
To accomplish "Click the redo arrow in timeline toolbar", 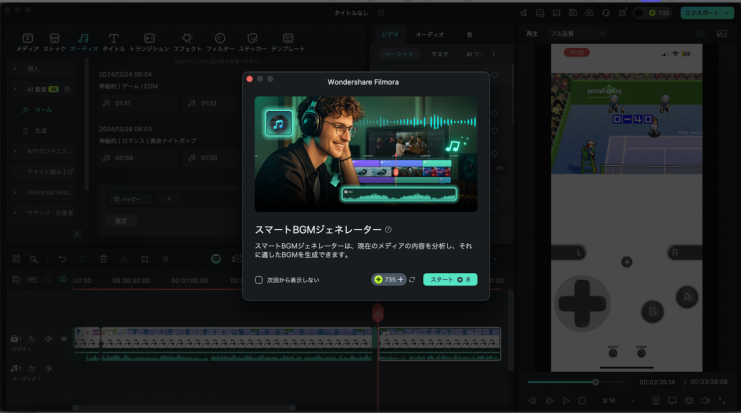I will [x=83, y=259].
